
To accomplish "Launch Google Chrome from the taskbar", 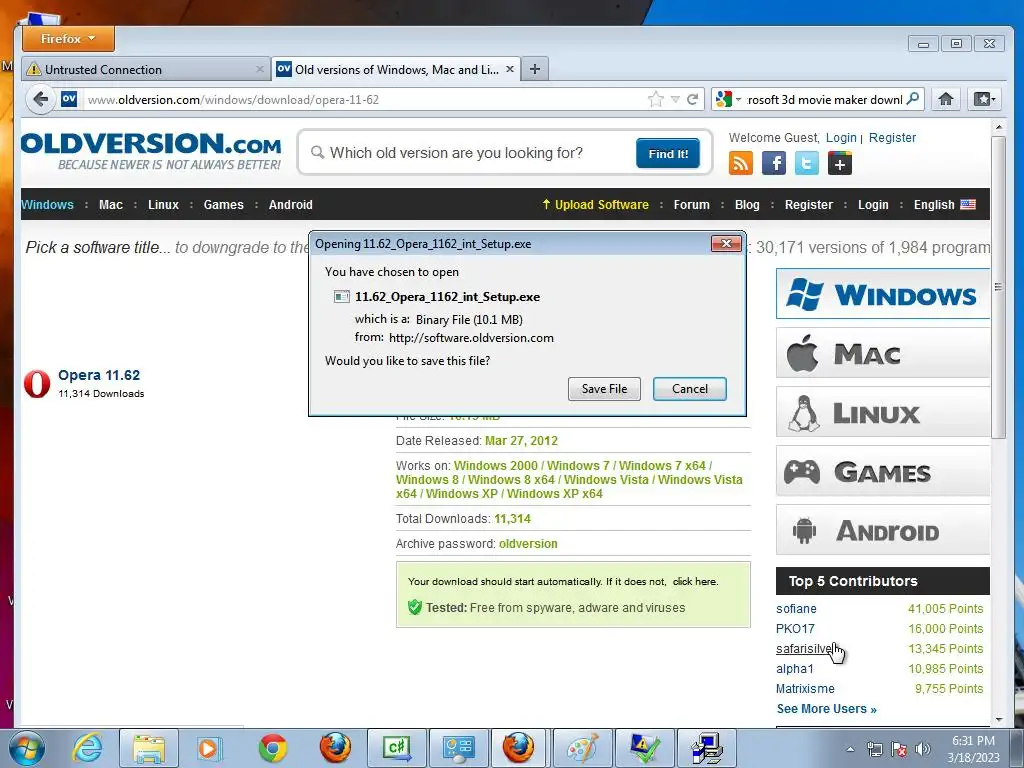I will [272, 748].
